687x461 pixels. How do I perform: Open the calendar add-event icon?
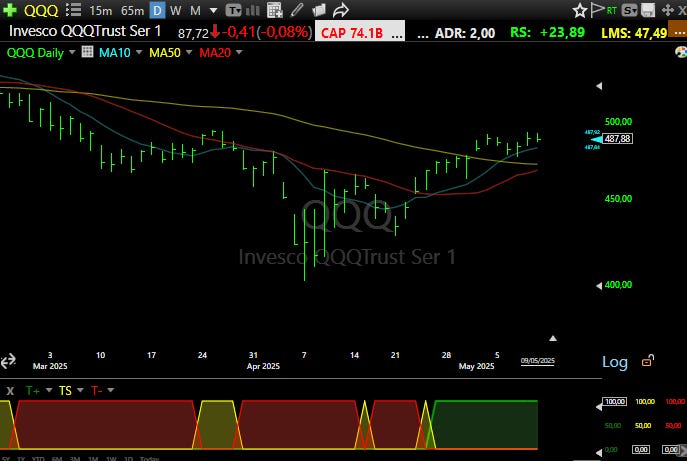pyautogui.click(x=275, y=10)
